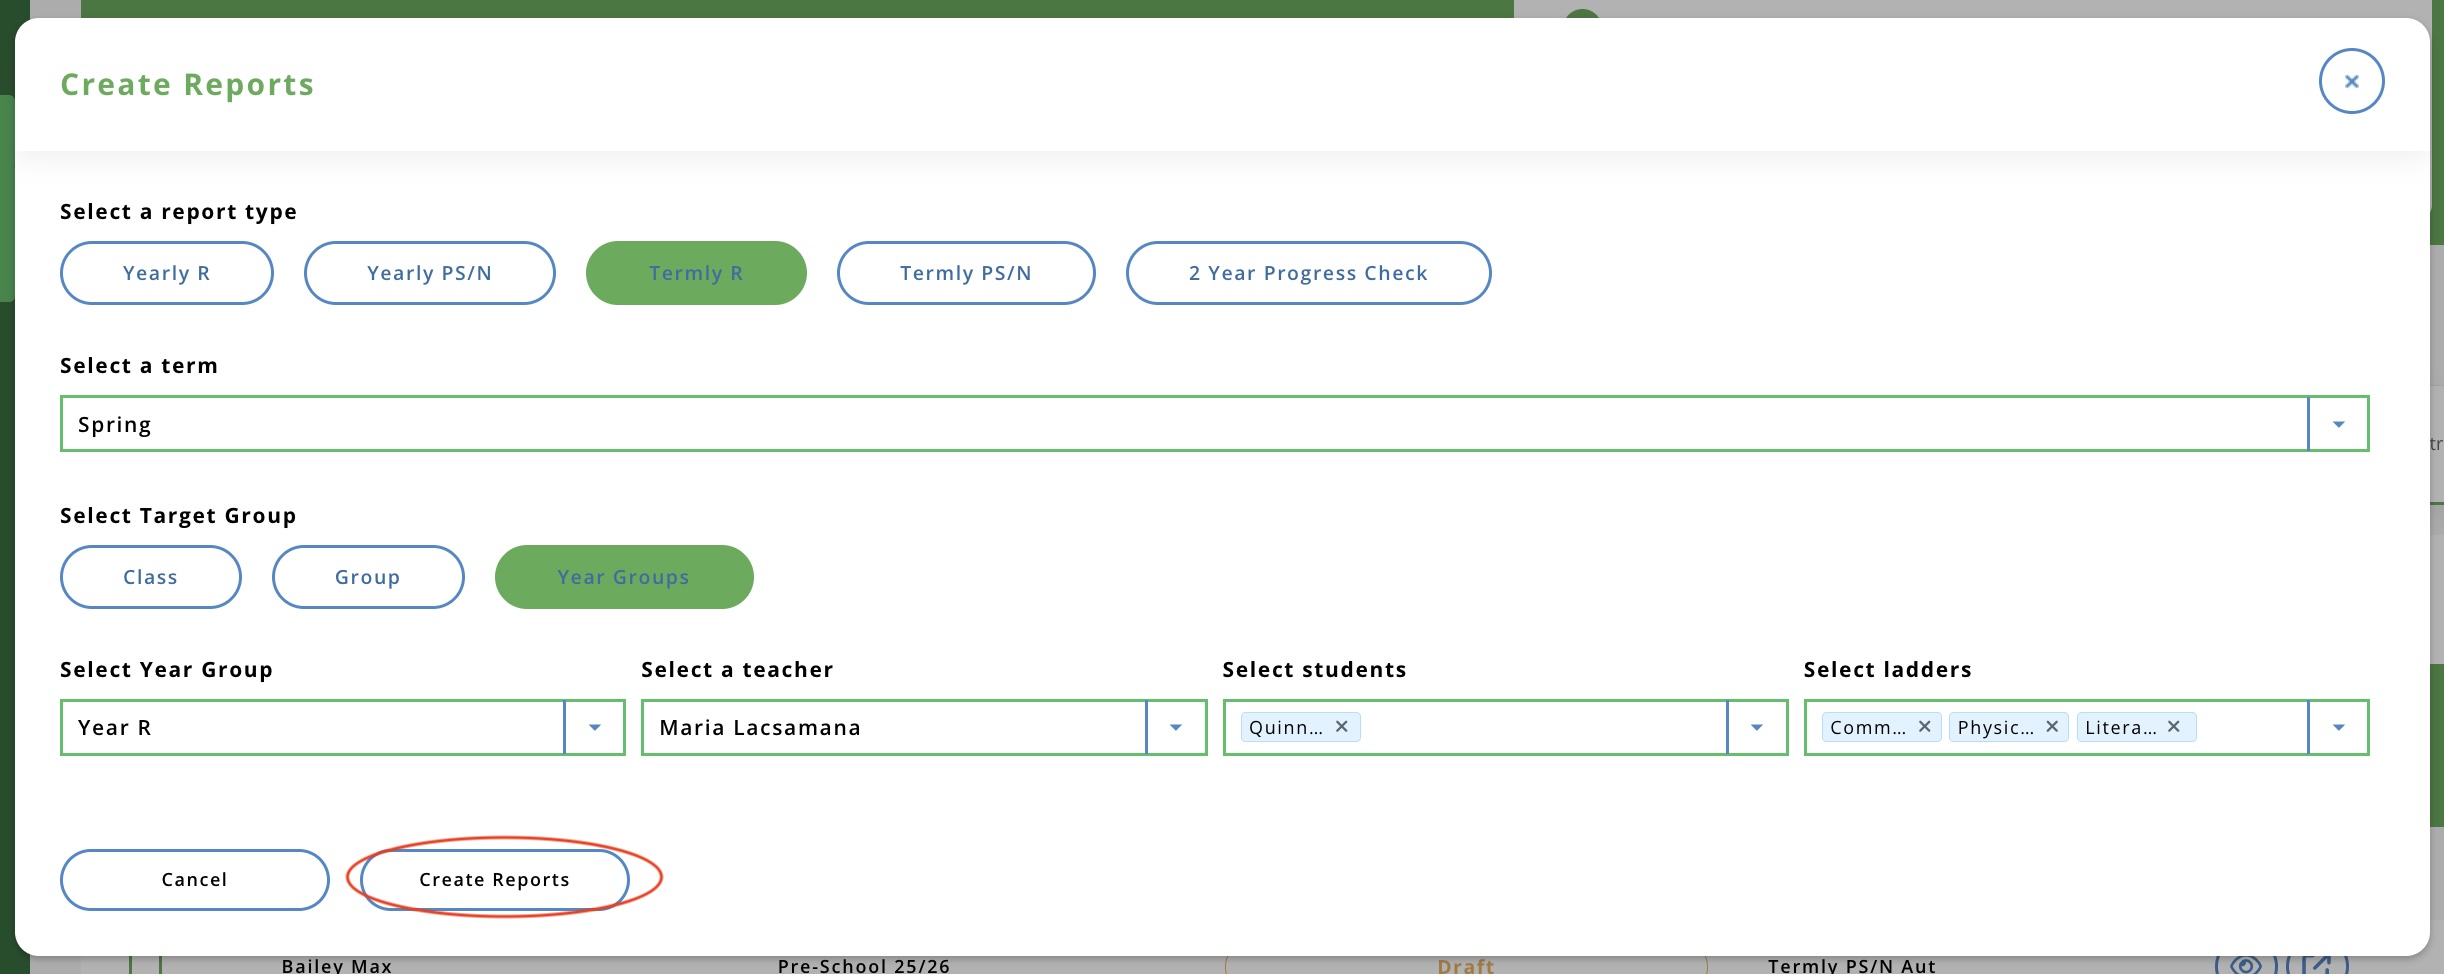This screenshot has width=2444, height=974.
Task: Close the Create Reports dialog with X
Action: coord(2351,81)
